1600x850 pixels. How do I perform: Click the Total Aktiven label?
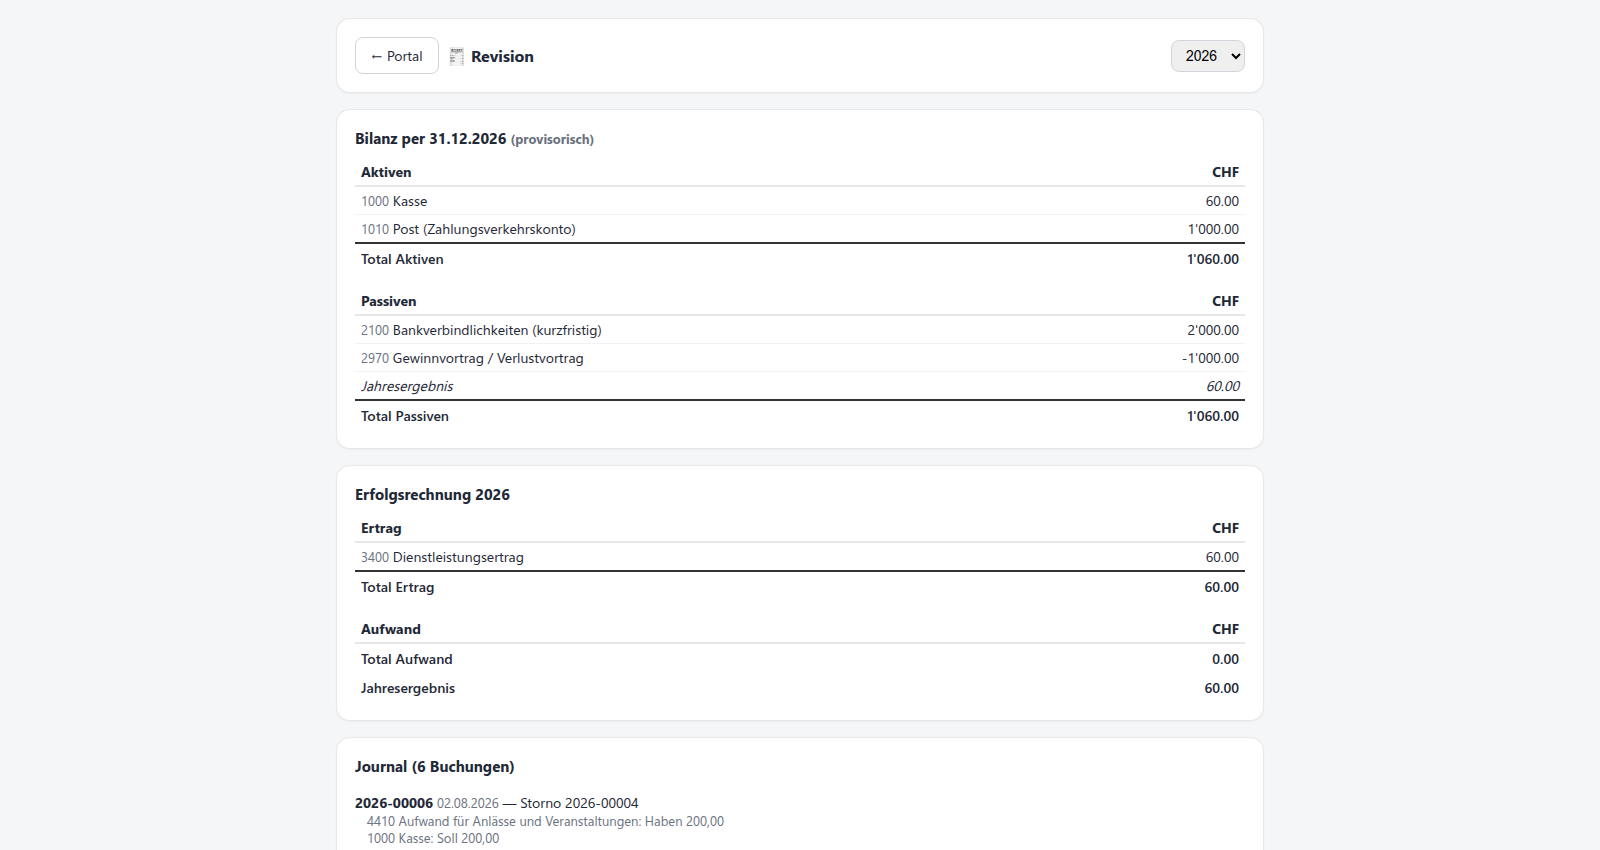click(x=402, y=259)
